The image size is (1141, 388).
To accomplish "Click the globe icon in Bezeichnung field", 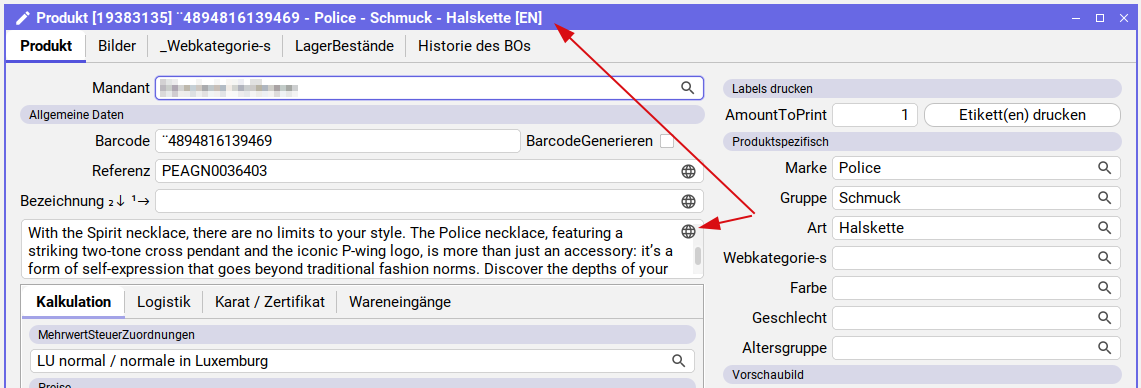I will click(688, 202).
